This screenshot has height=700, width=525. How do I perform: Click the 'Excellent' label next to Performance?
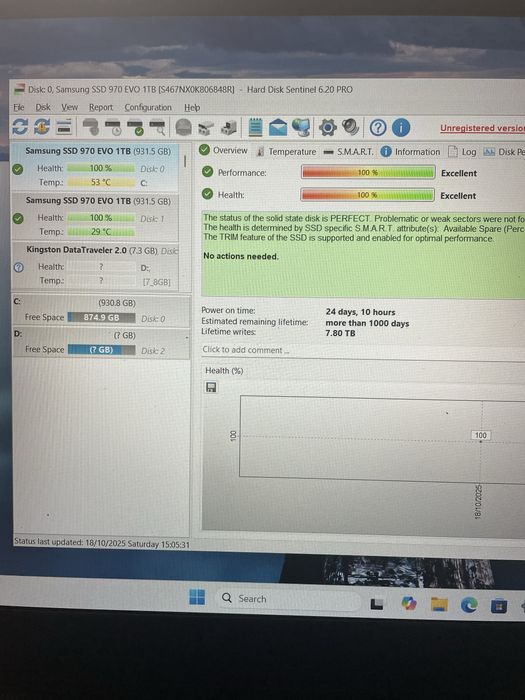click(x=459, y=173)
